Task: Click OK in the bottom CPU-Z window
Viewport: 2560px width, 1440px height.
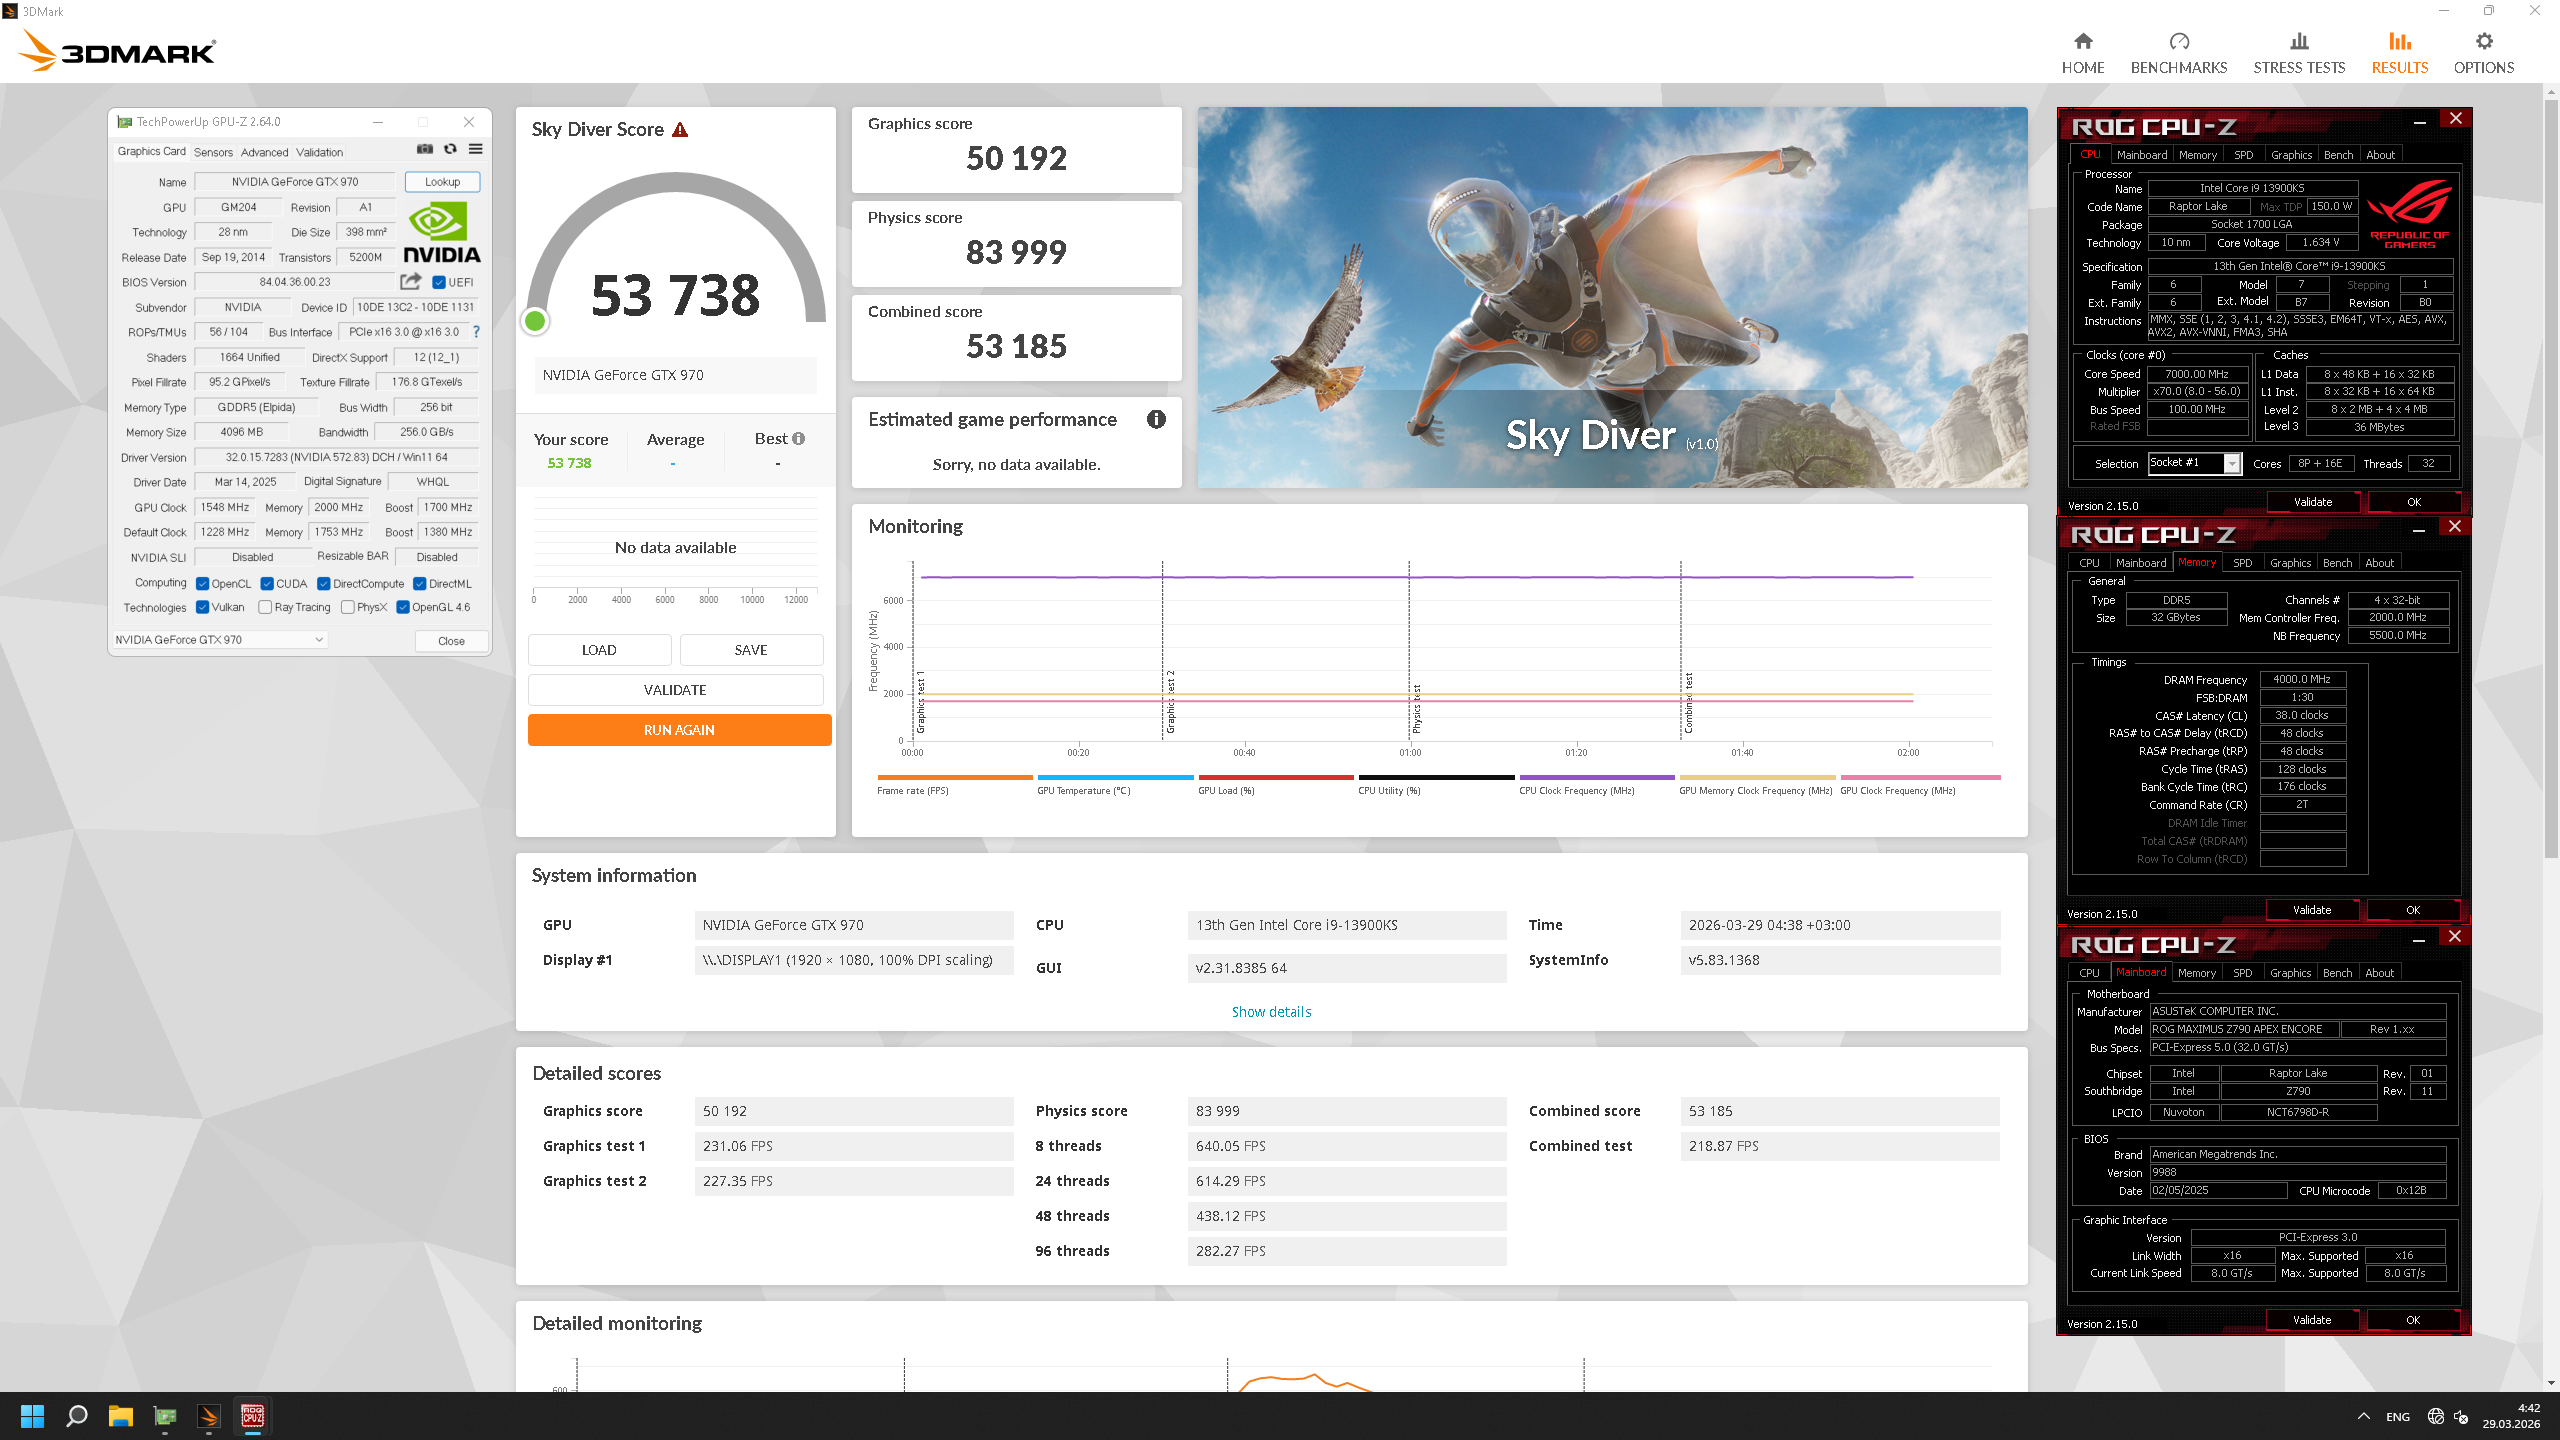Action: [x=2412, y=1320]
